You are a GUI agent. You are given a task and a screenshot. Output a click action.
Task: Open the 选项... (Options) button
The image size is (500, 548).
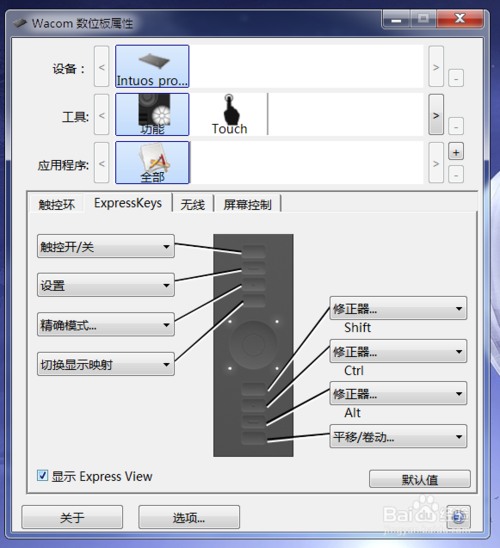coord(189,517)
